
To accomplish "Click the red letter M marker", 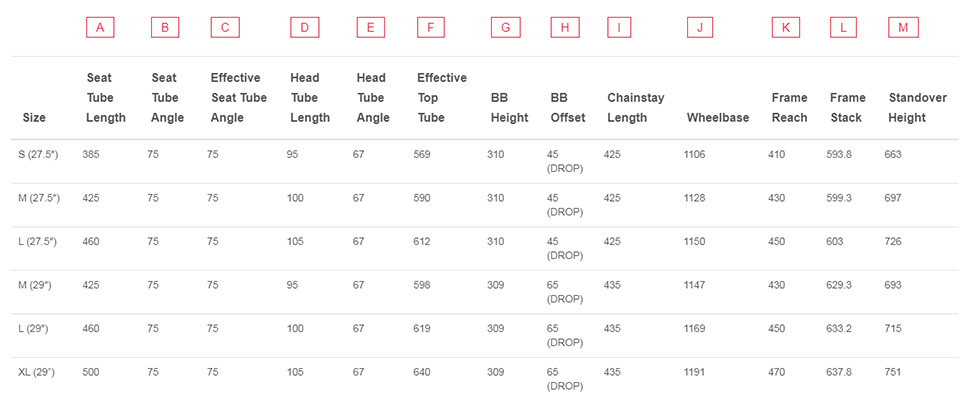I will [902, 28].
